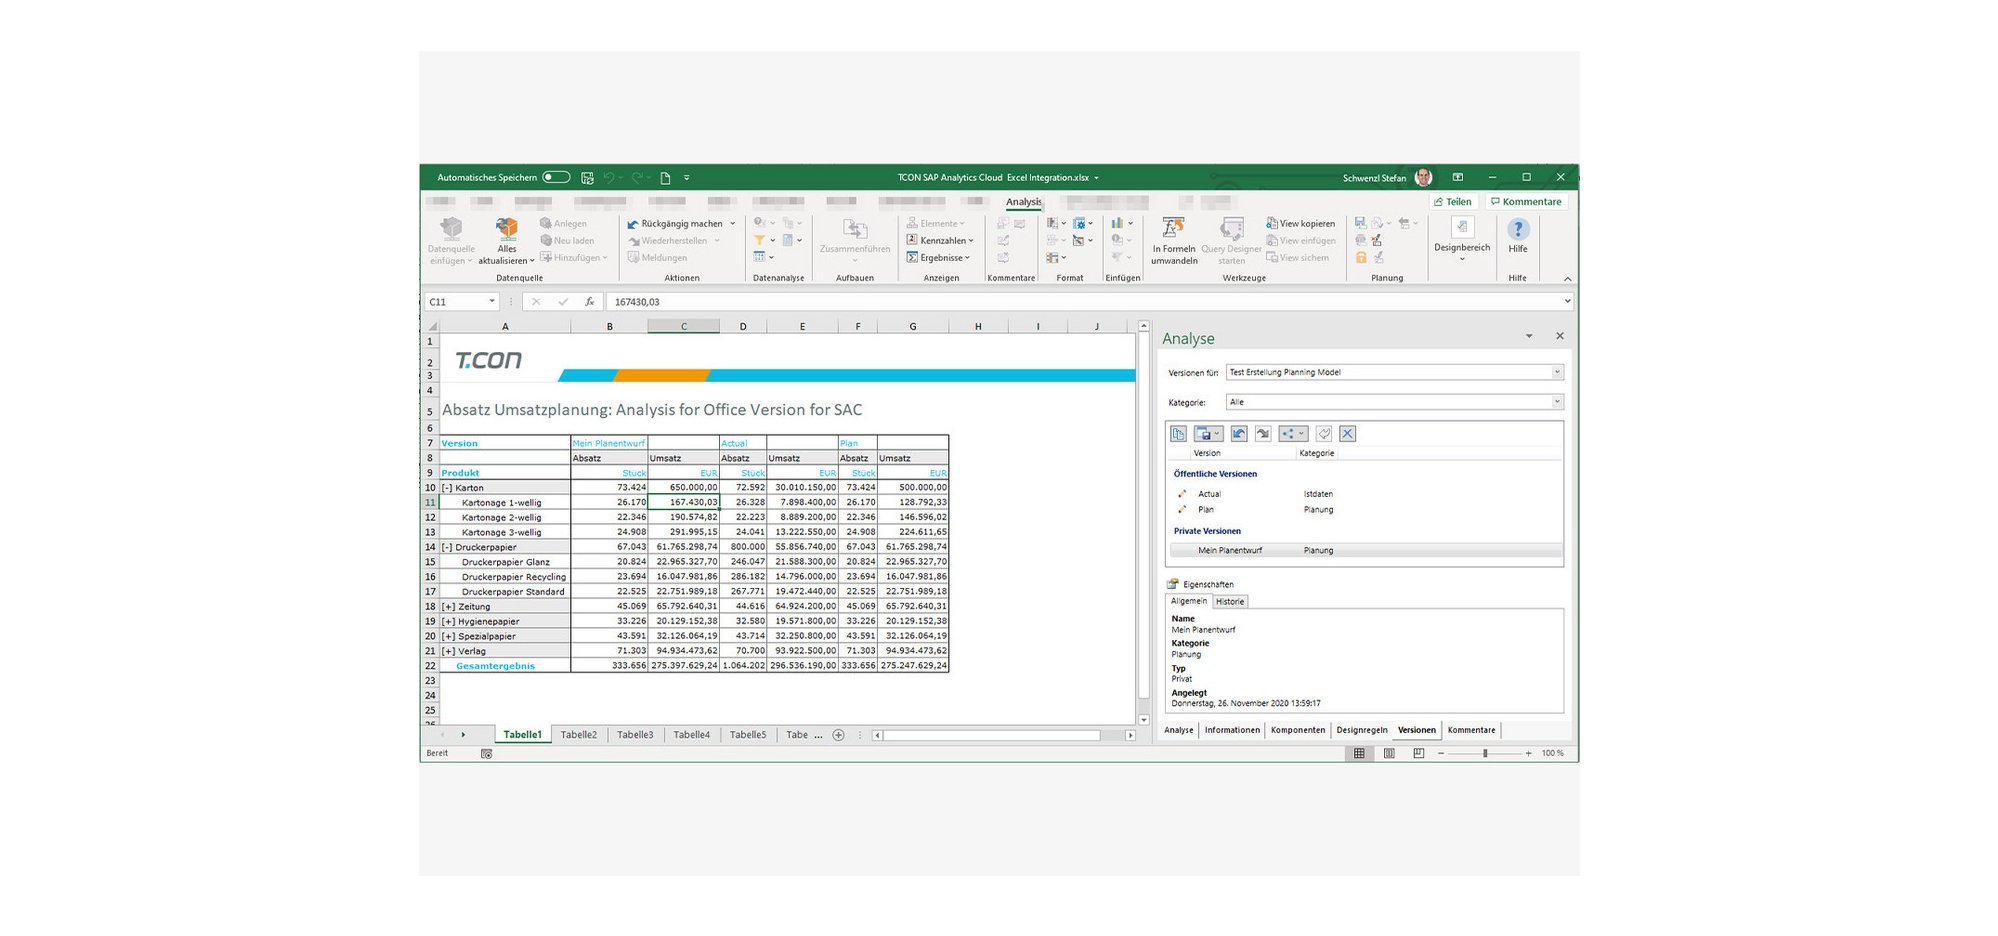
Task: Click the undo arrow icon in the versions toolbar
Action: tap(1238, 434)
